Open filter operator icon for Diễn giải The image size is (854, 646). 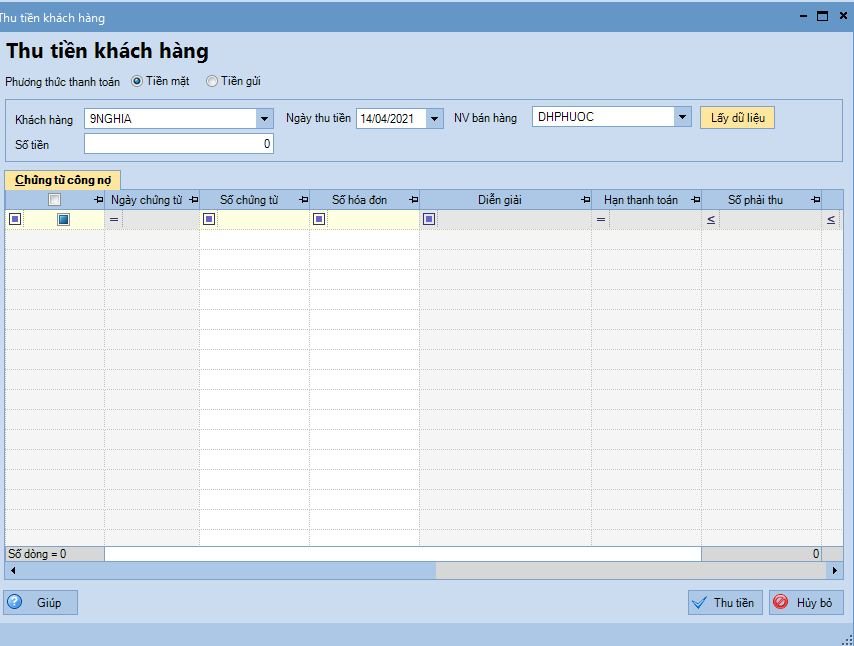(x=429, y=219)
